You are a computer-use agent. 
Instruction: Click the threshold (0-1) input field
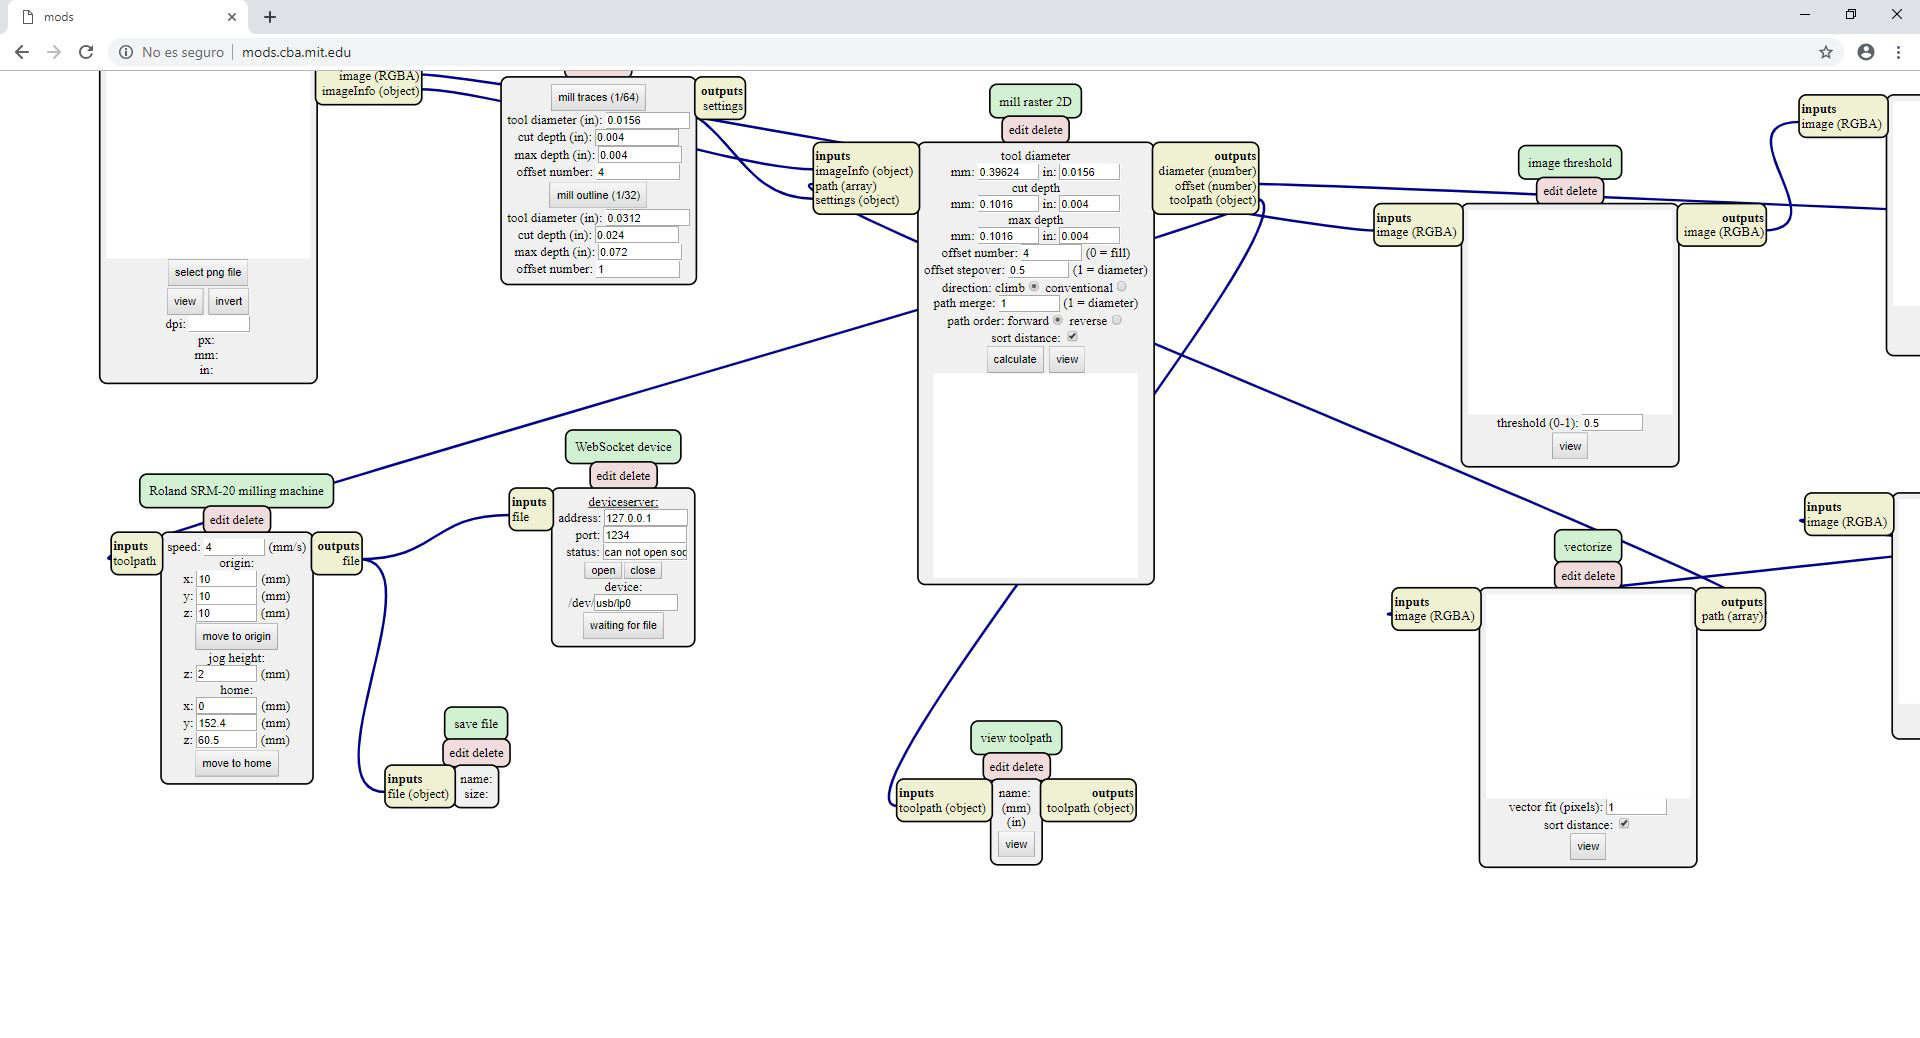[x=1611, y=423]
